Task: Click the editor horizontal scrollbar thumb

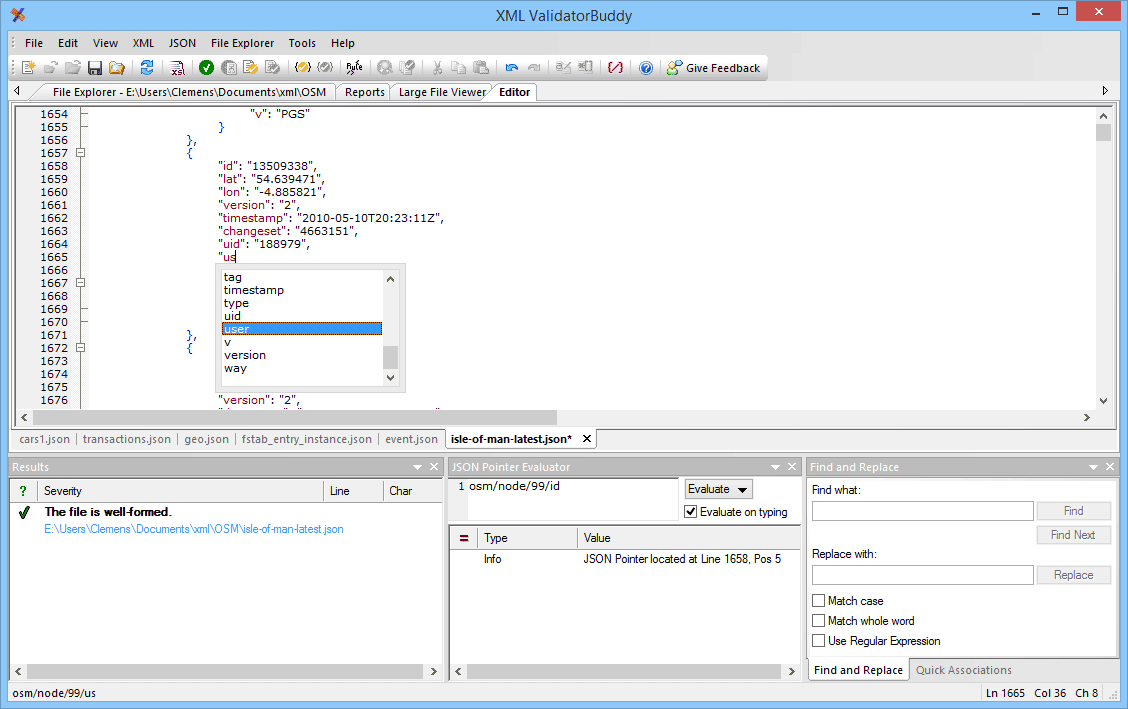Action: click(295, 417)
